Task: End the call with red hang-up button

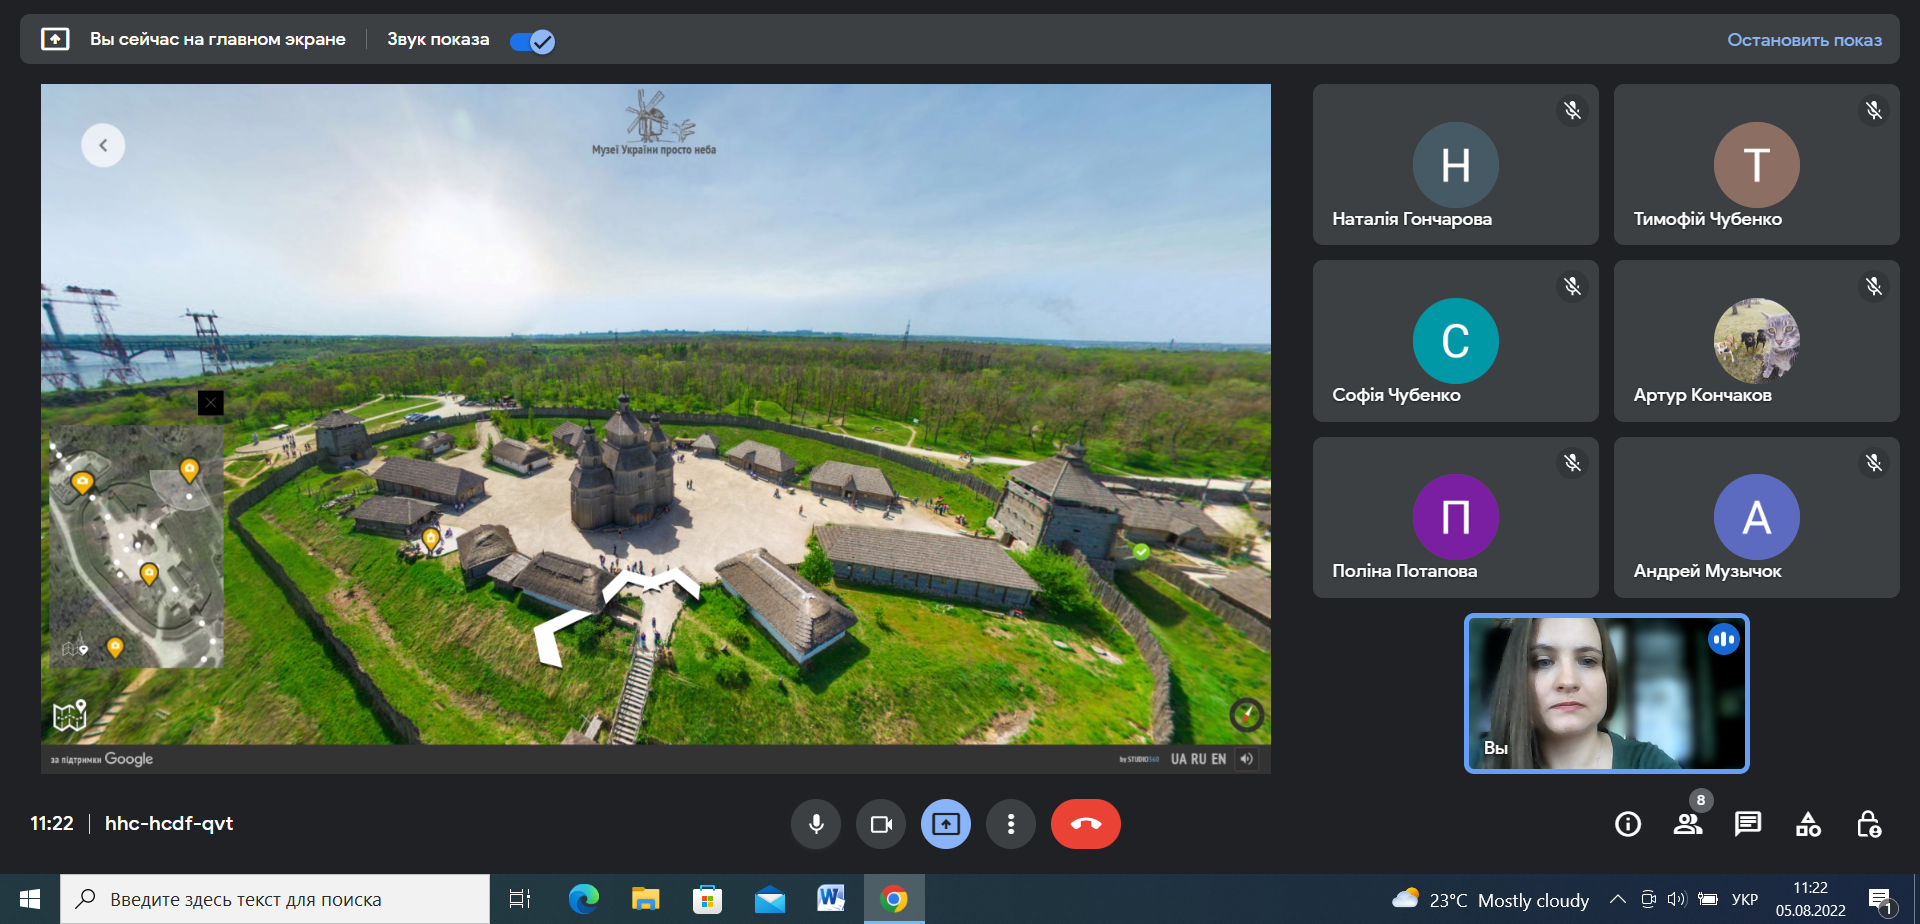Action: pos(1085,824)
